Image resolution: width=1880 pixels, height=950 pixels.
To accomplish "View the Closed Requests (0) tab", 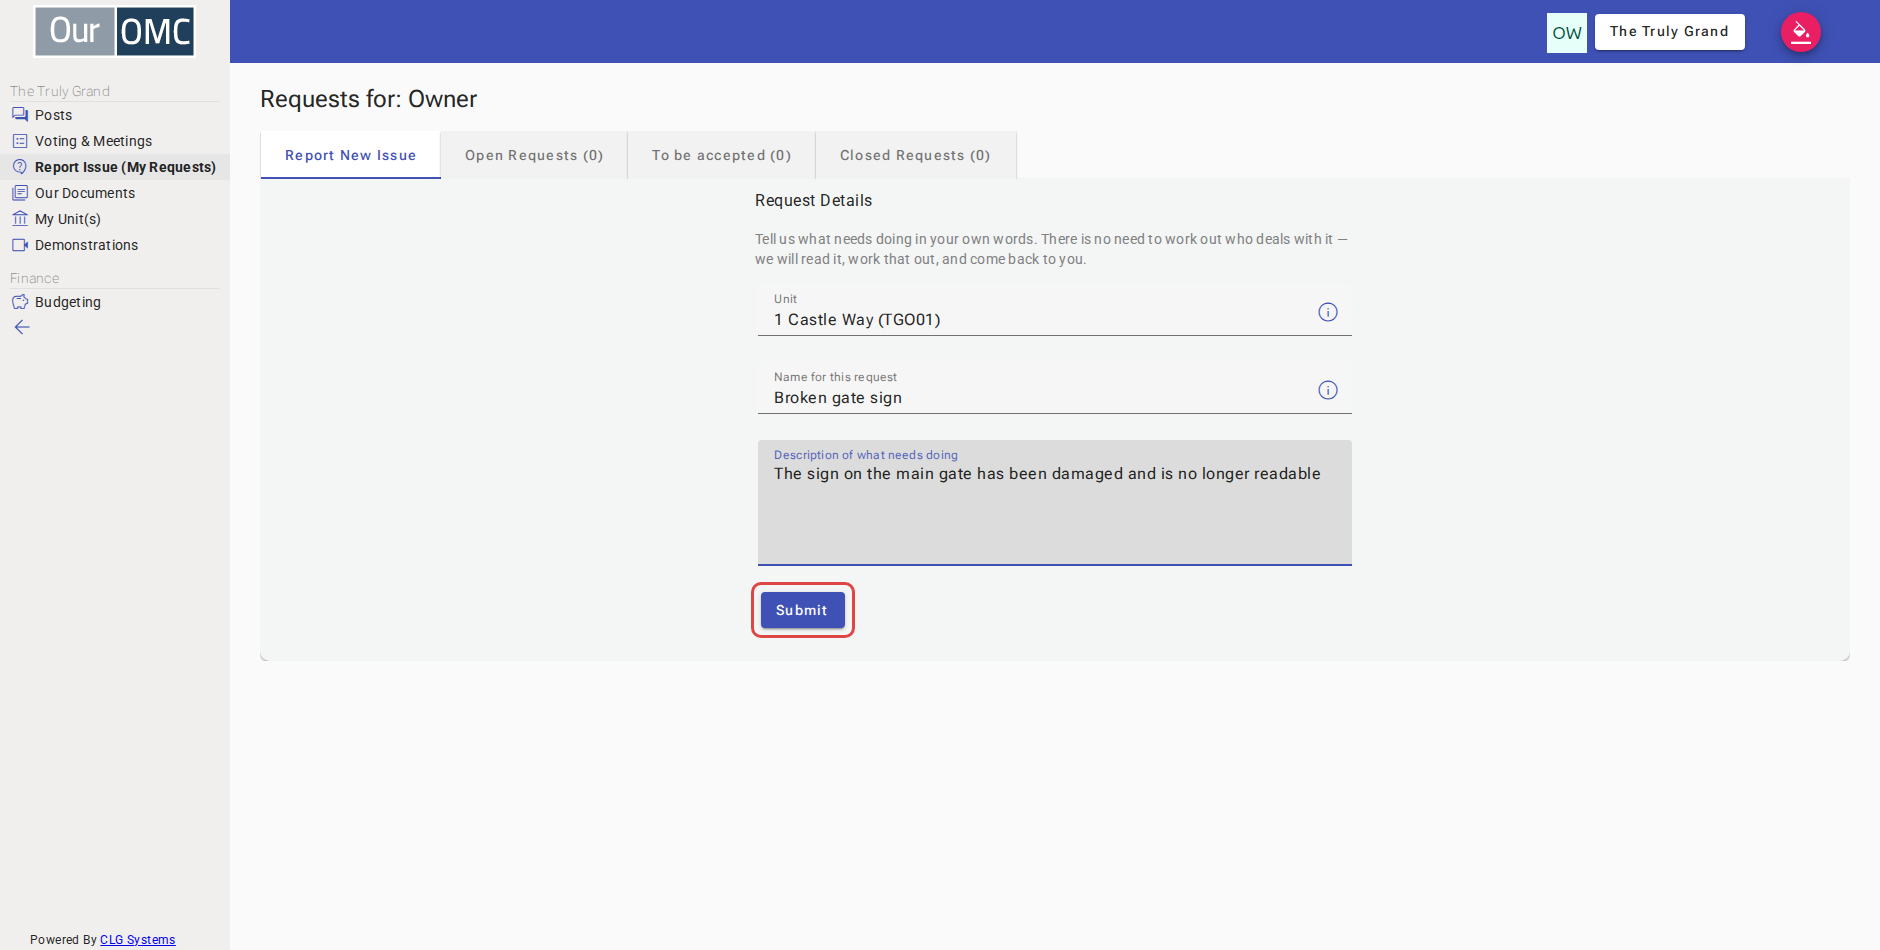I will click(915, 155).
